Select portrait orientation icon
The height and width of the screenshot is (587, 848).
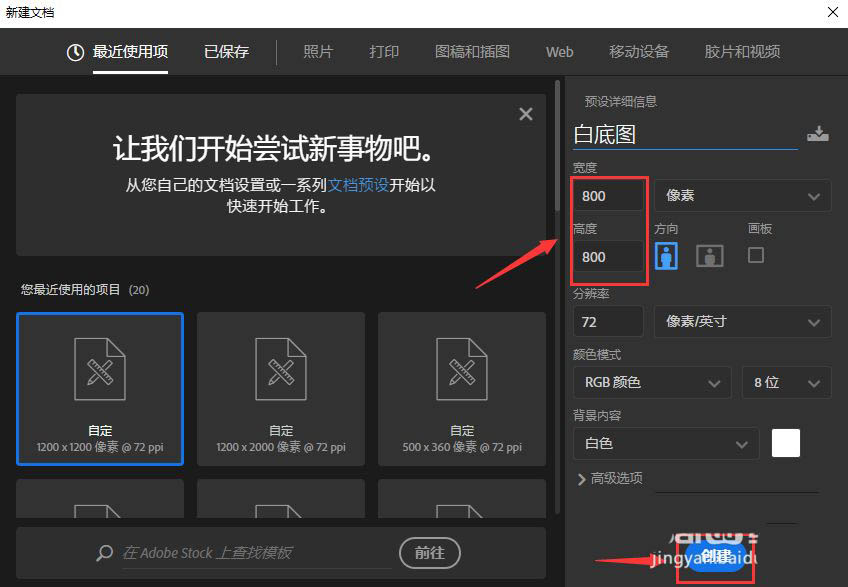pos(666,255)
